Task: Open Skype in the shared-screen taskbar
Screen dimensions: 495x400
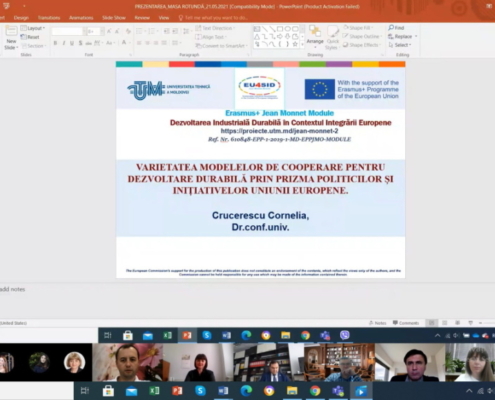Action: (x=207, y=335)
